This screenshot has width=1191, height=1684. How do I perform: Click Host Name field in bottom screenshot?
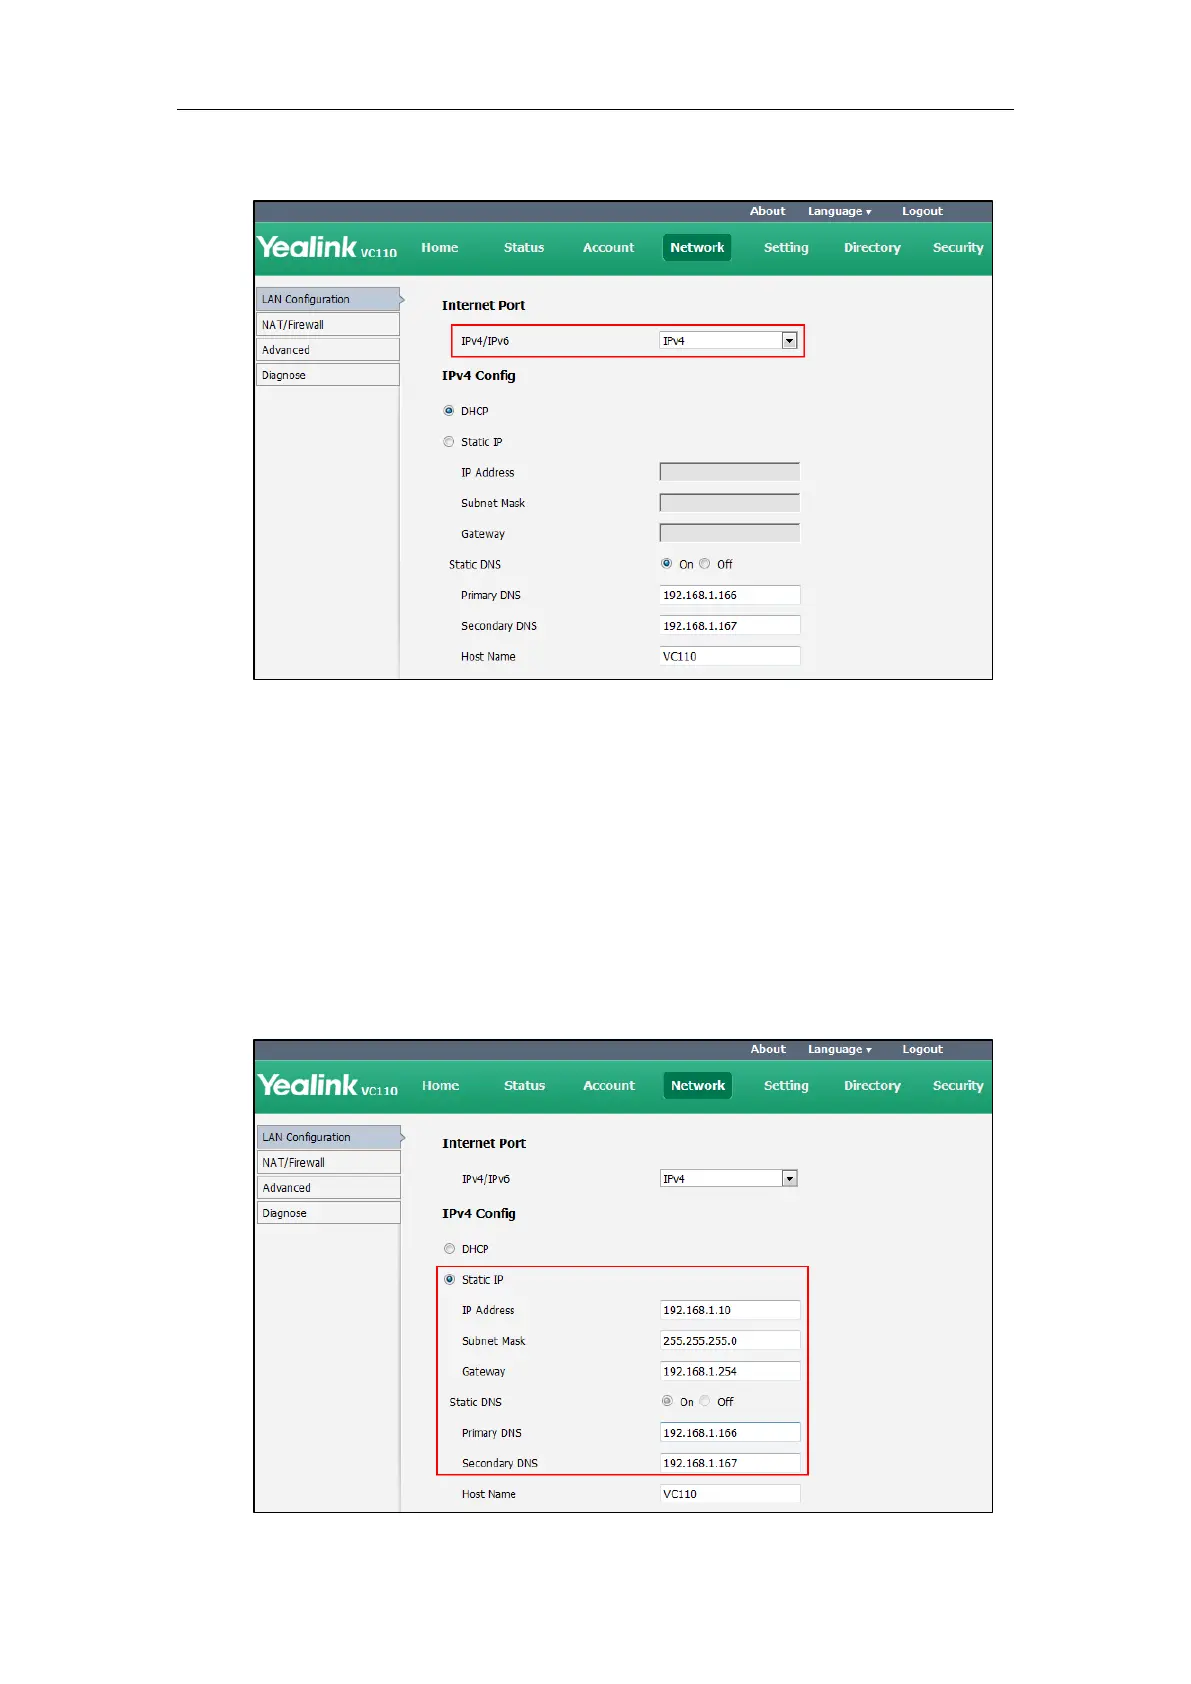point(730,1494)
